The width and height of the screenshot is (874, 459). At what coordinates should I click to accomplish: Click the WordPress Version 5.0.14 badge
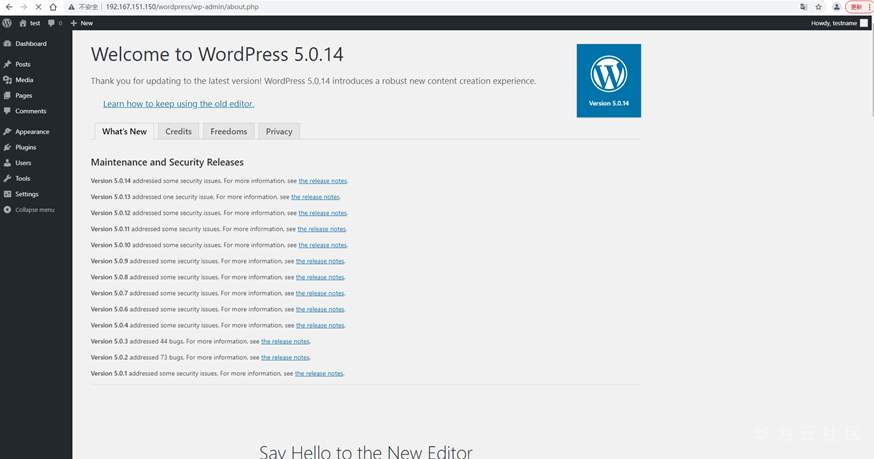(609, 80)
